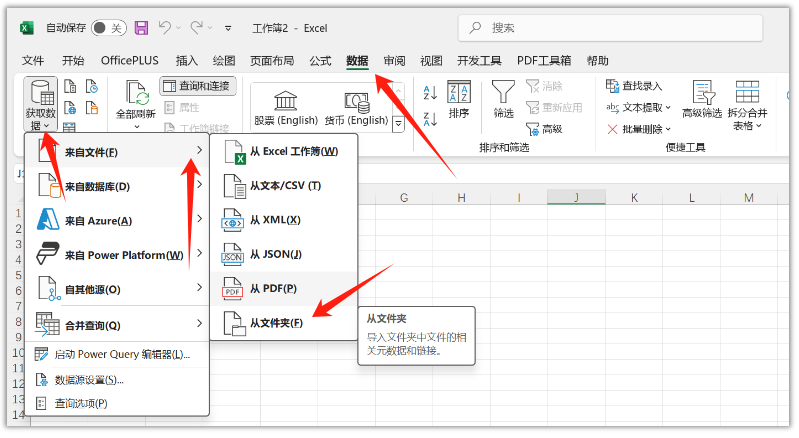The width and height of the screenshot is (799, 438).
Task: Choose 从 JSON(J) option
Action: click(x=284, y=254)
